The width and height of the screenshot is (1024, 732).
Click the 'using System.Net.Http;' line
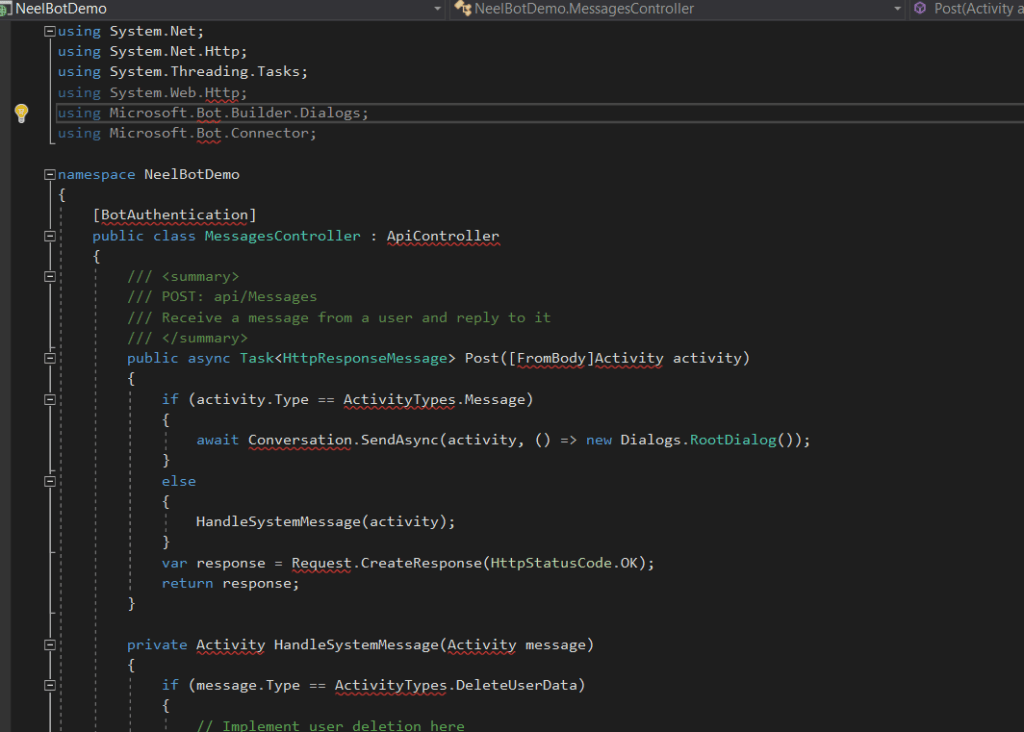tap(152, 51)
